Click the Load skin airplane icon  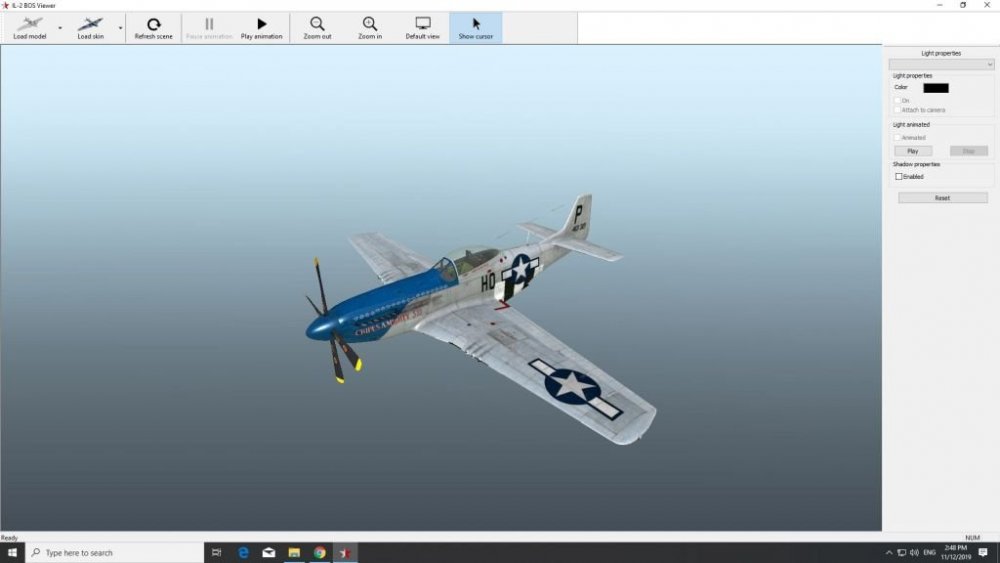tap(91, 24)
